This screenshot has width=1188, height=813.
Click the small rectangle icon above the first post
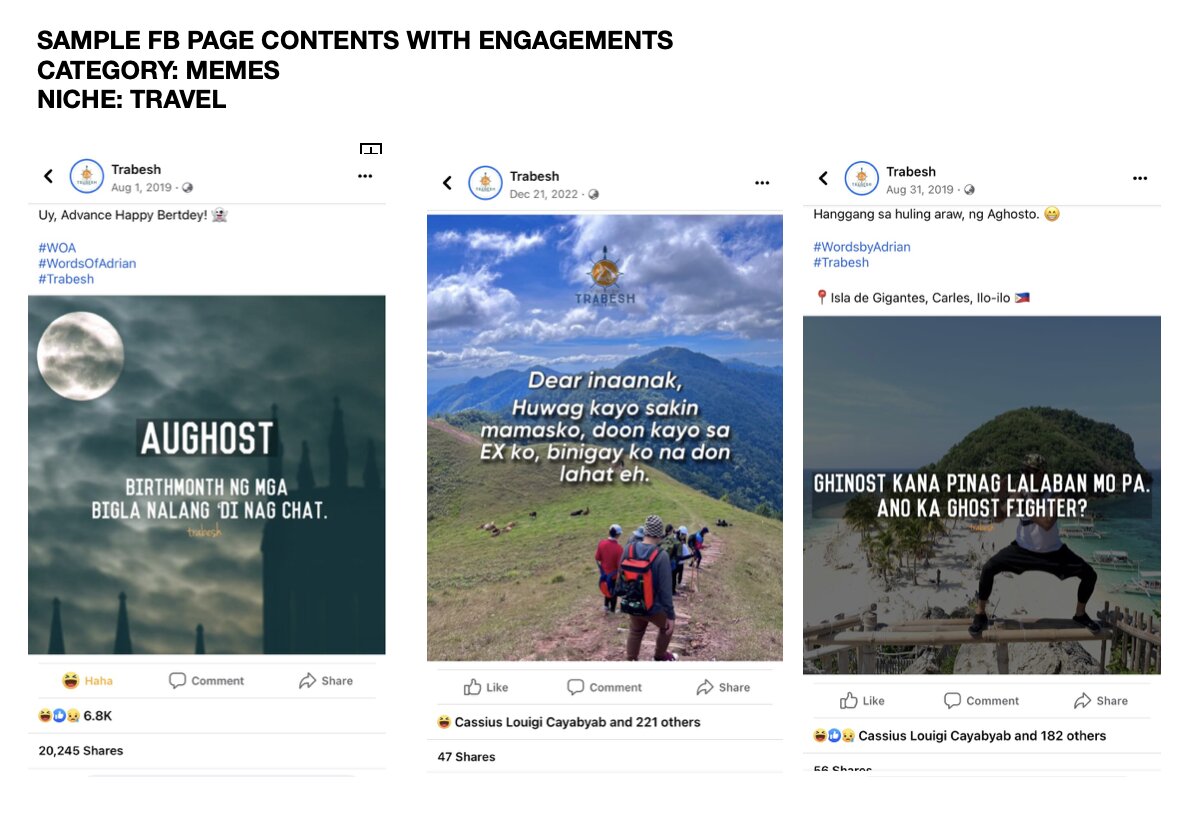[370, 148]
